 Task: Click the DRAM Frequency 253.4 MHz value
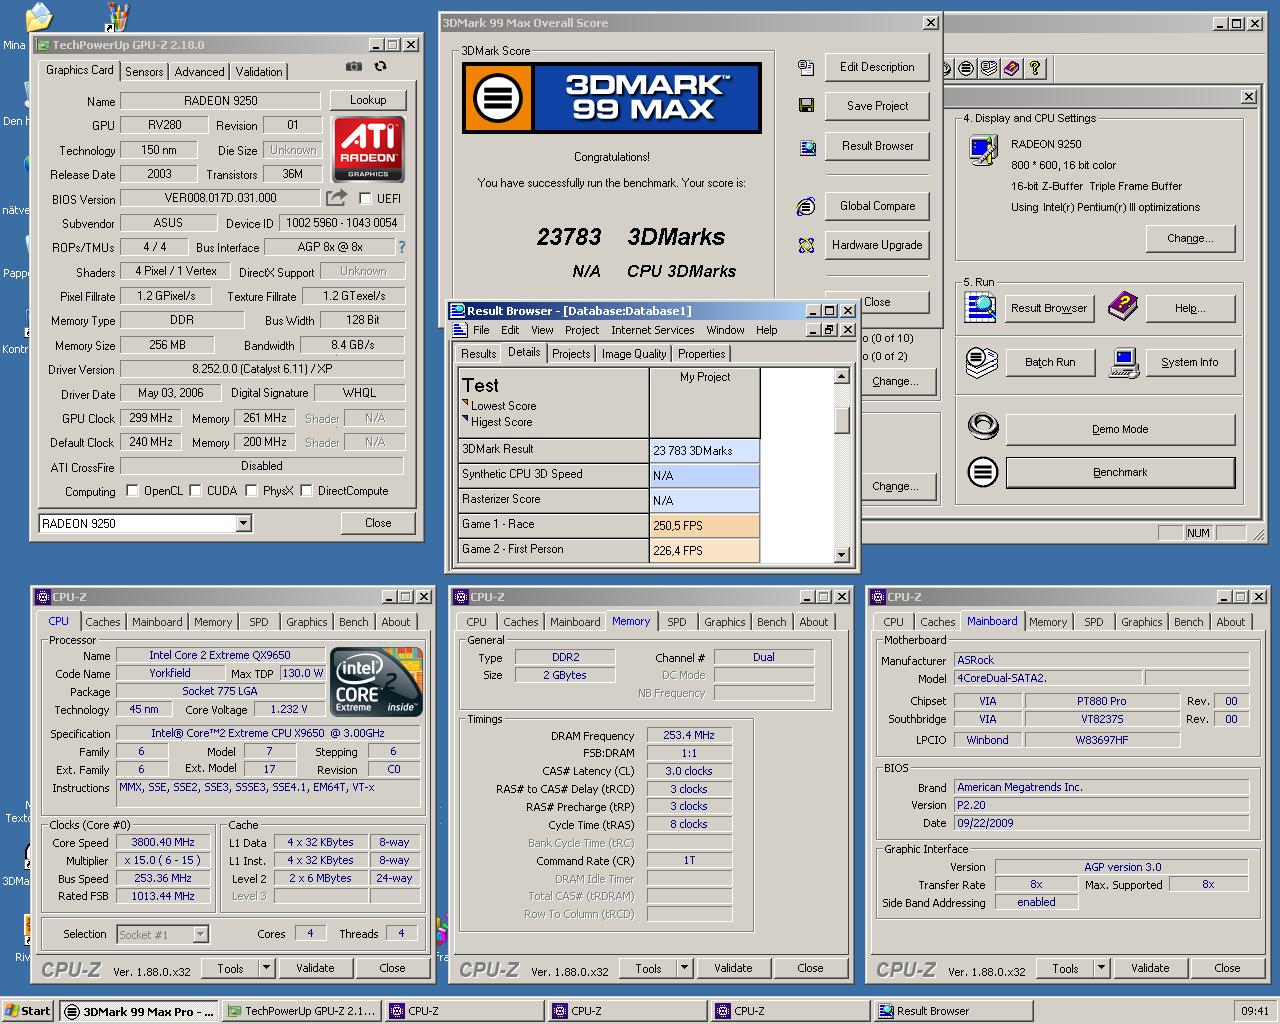pyautogui.click(x=689, y=735)
